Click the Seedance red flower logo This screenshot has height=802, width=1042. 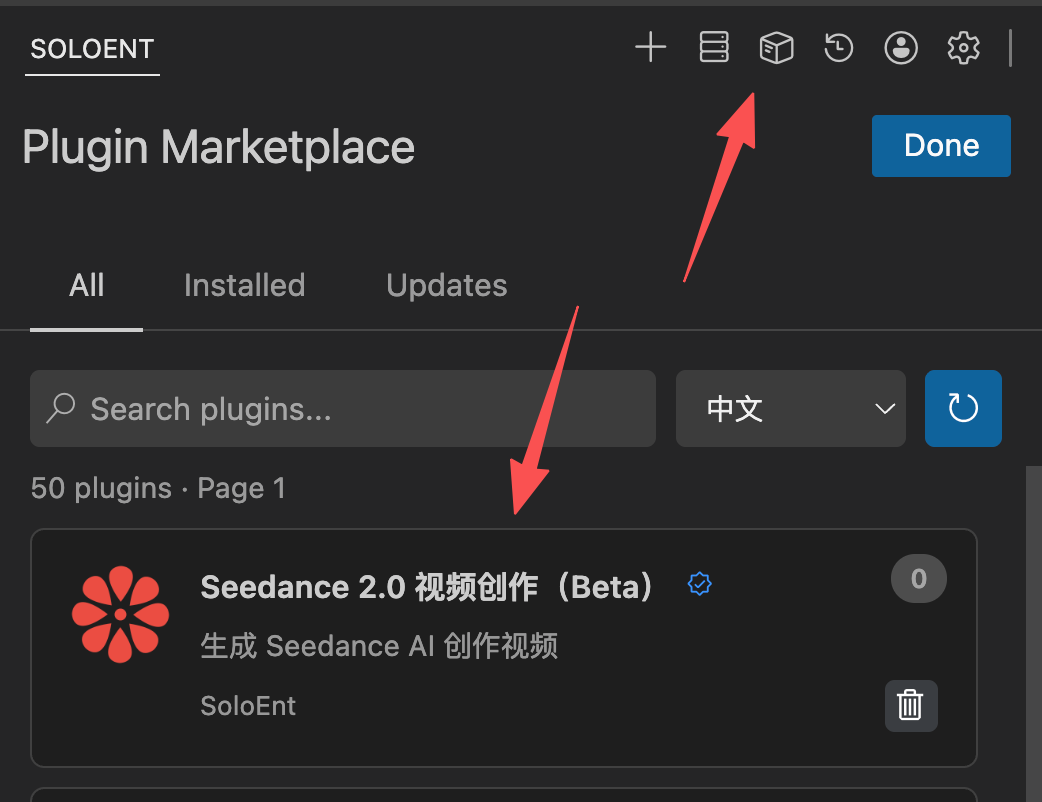point(120,614)
